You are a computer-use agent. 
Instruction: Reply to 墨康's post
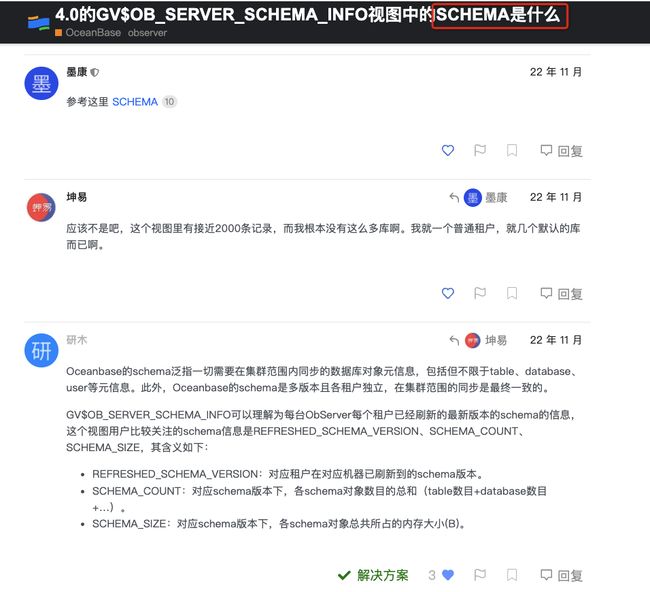point(561,150)
